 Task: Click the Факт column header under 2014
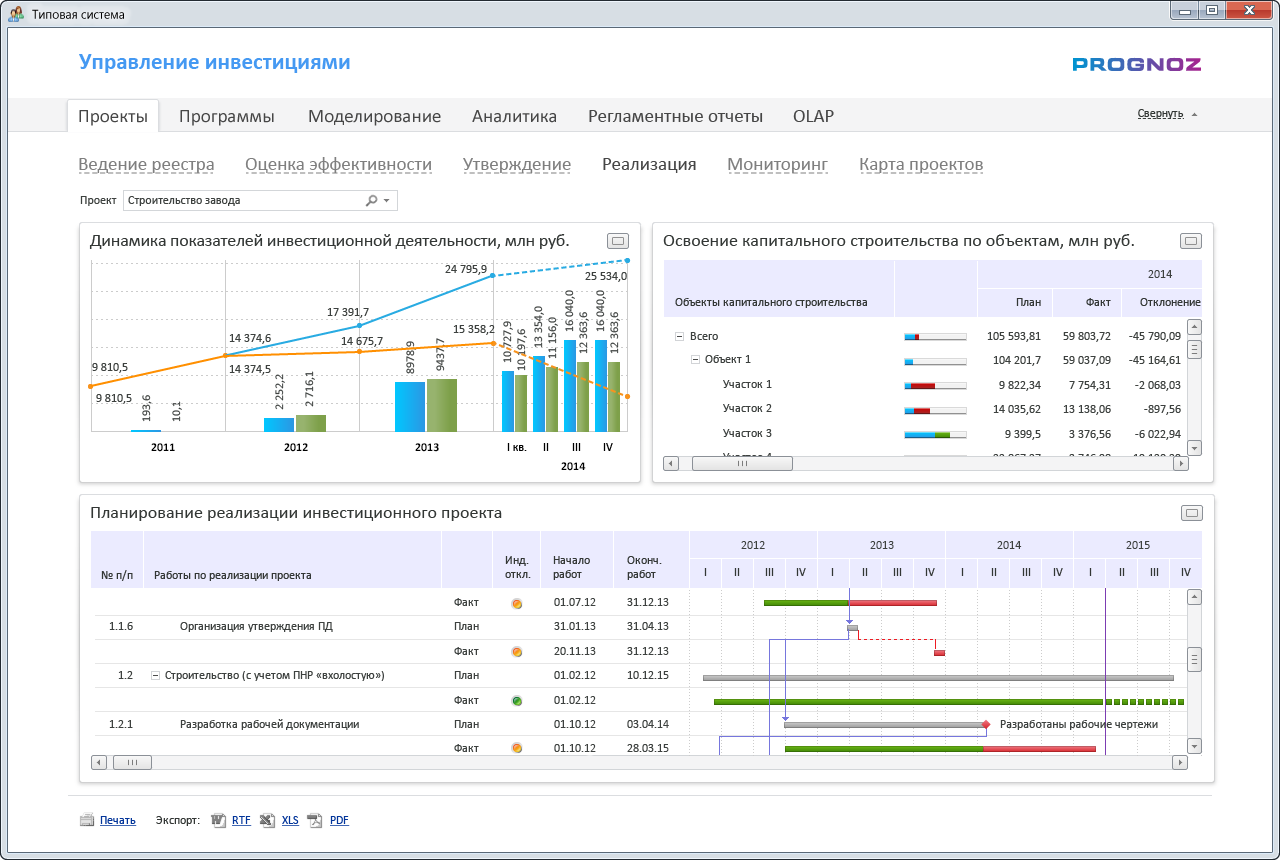(x=1086, y=302)
